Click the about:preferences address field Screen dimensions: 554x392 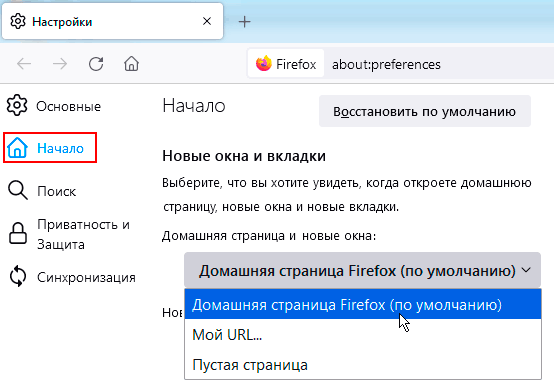[386, 64]
